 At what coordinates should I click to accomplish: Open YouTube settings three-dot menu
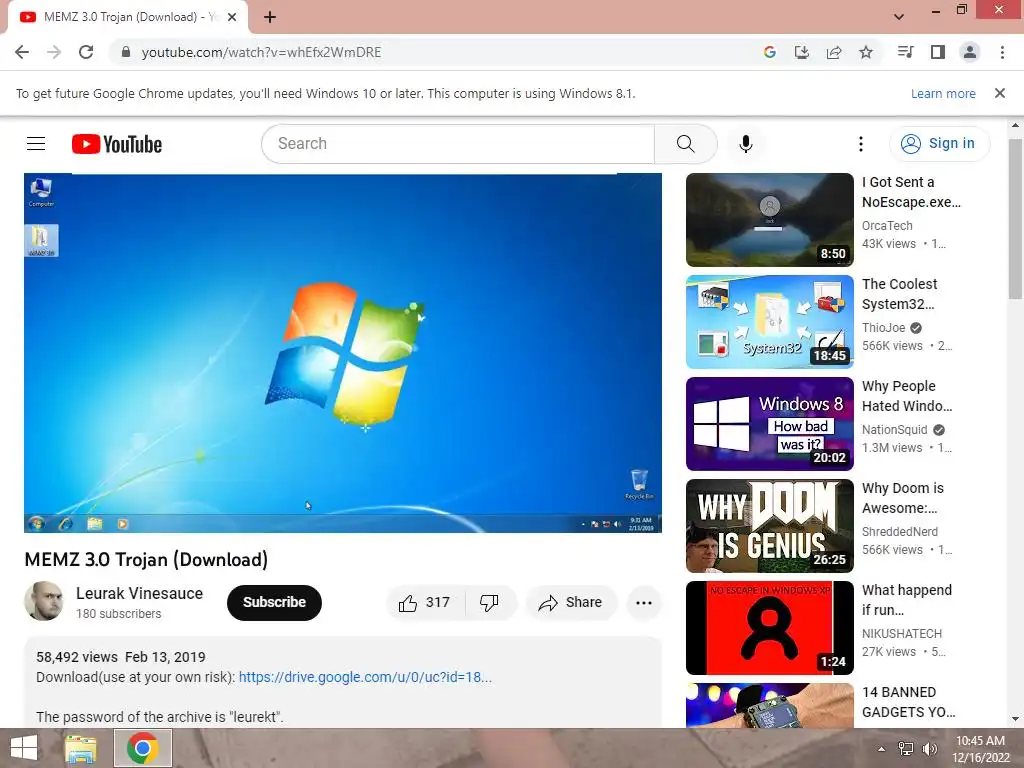click(861, 144)
